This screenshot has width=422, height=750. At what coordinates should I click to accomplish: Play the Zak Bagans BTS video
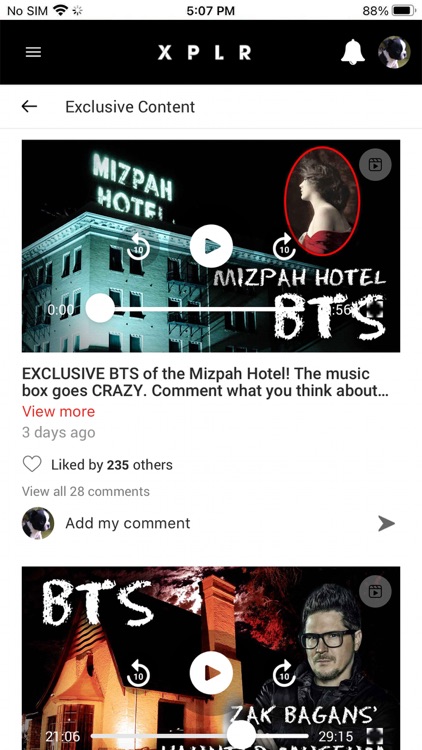coord(211,673)
